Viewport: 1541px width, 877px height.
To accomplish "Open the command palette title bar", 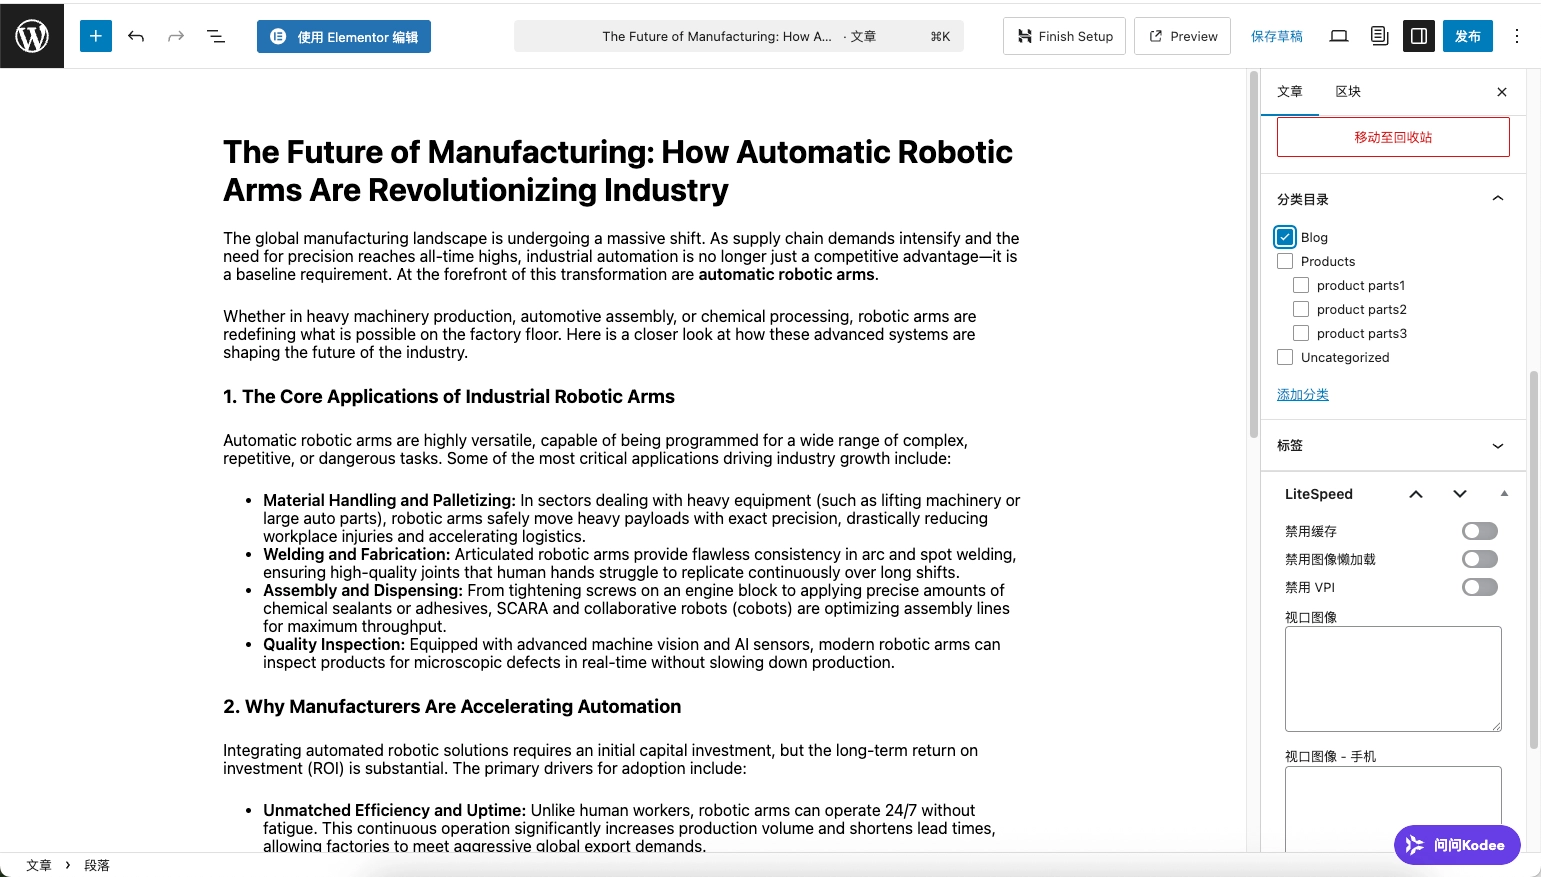I will 739,36.
